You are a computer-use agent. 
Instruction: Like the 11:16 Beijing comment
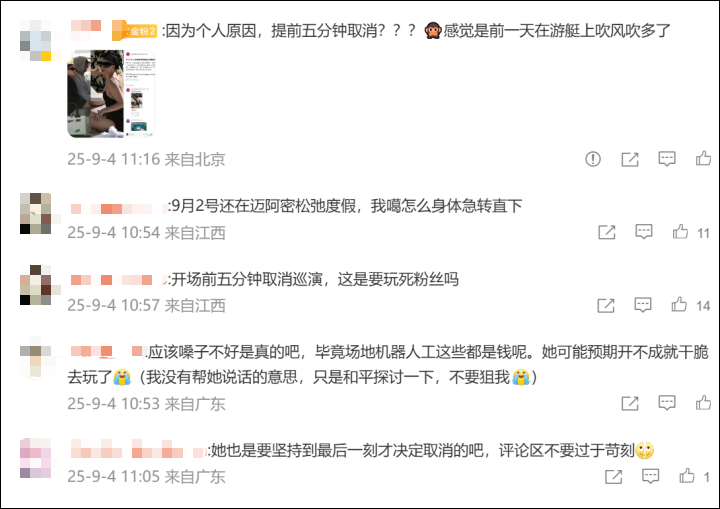[x=703, y=158]
